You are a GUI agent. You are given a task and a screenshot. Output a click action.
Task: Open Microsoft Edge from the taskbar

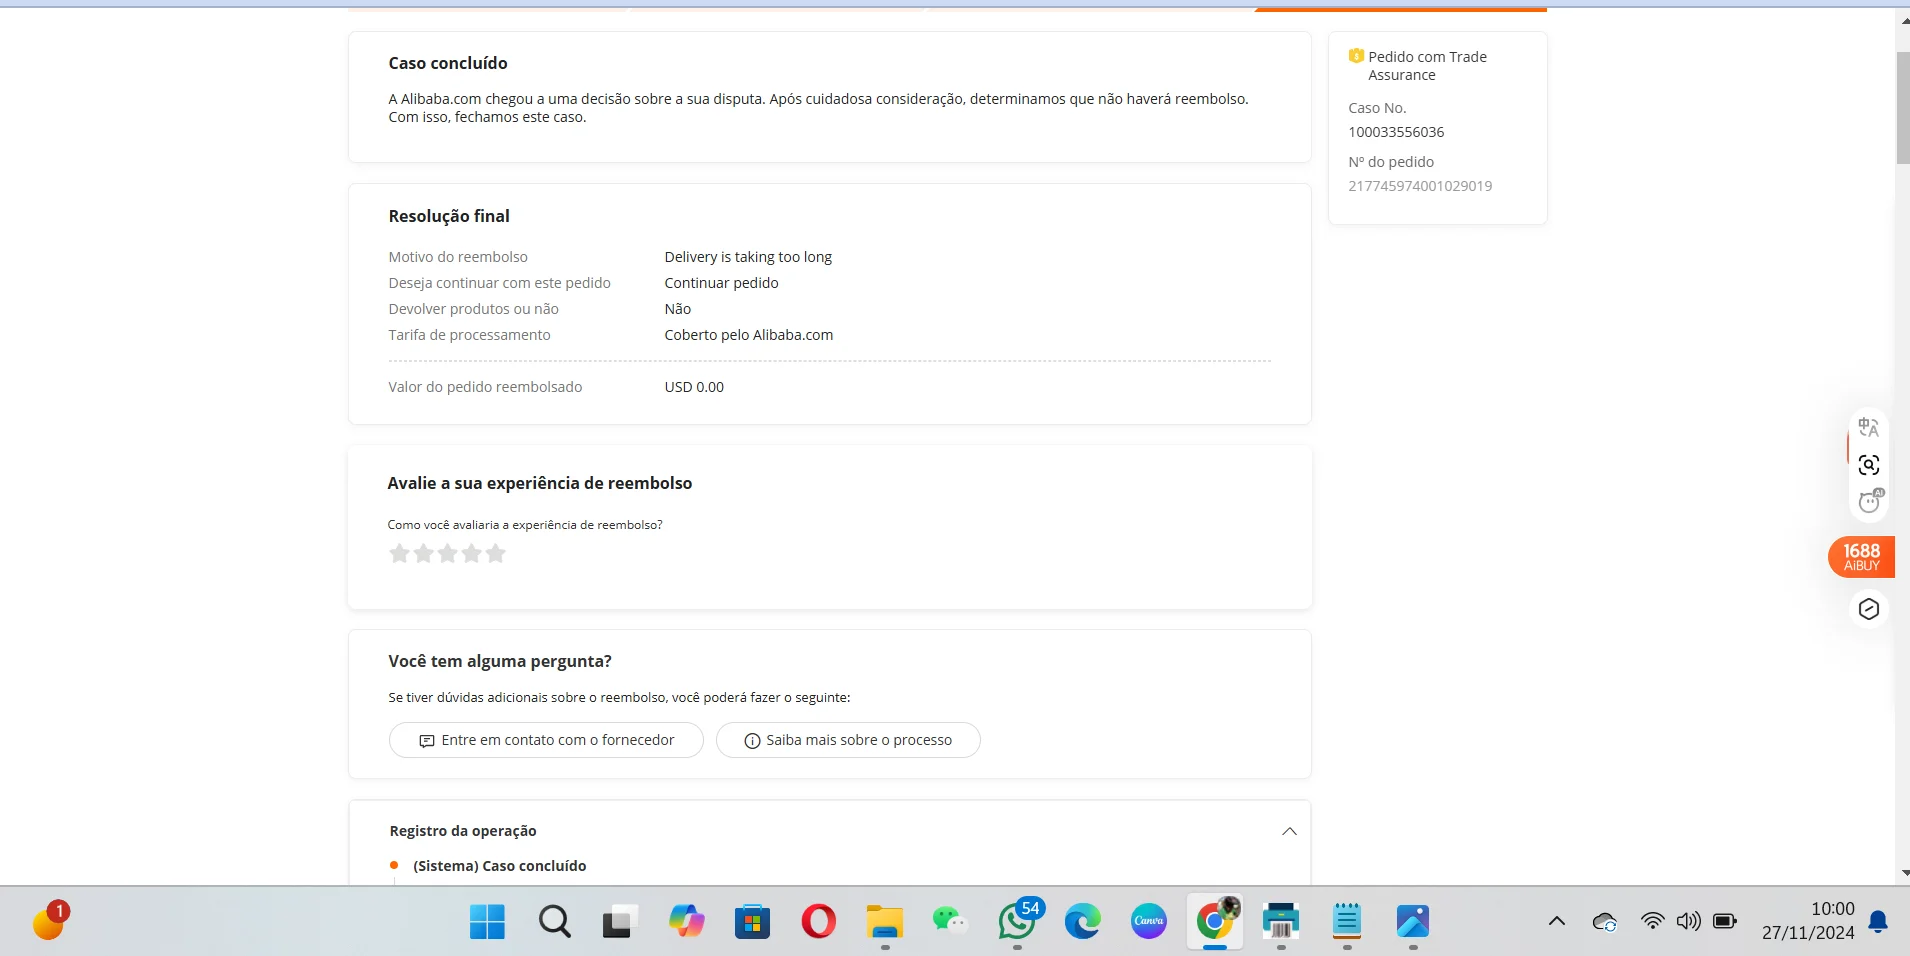pos(1082,921)
